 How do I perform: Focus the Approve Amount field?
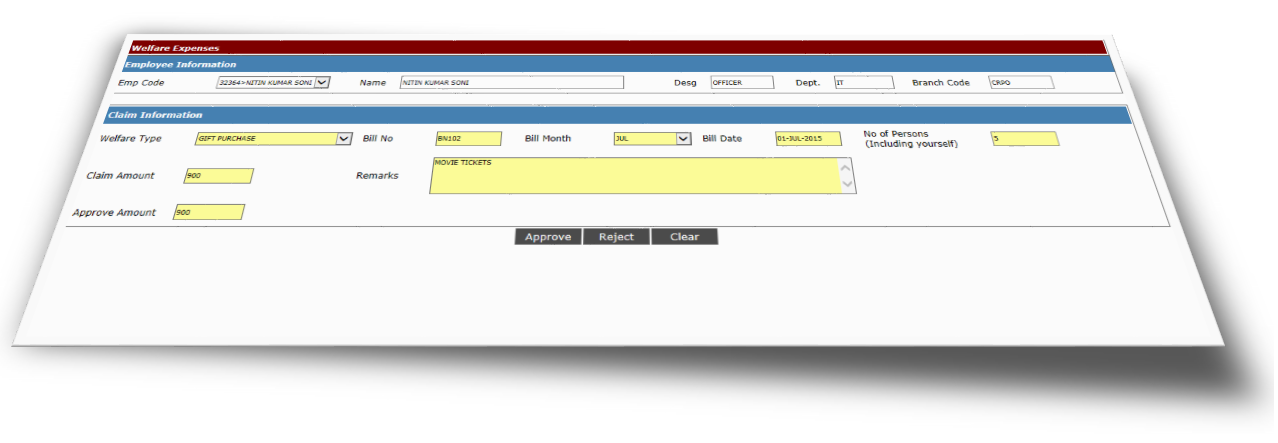coord(208,212)
